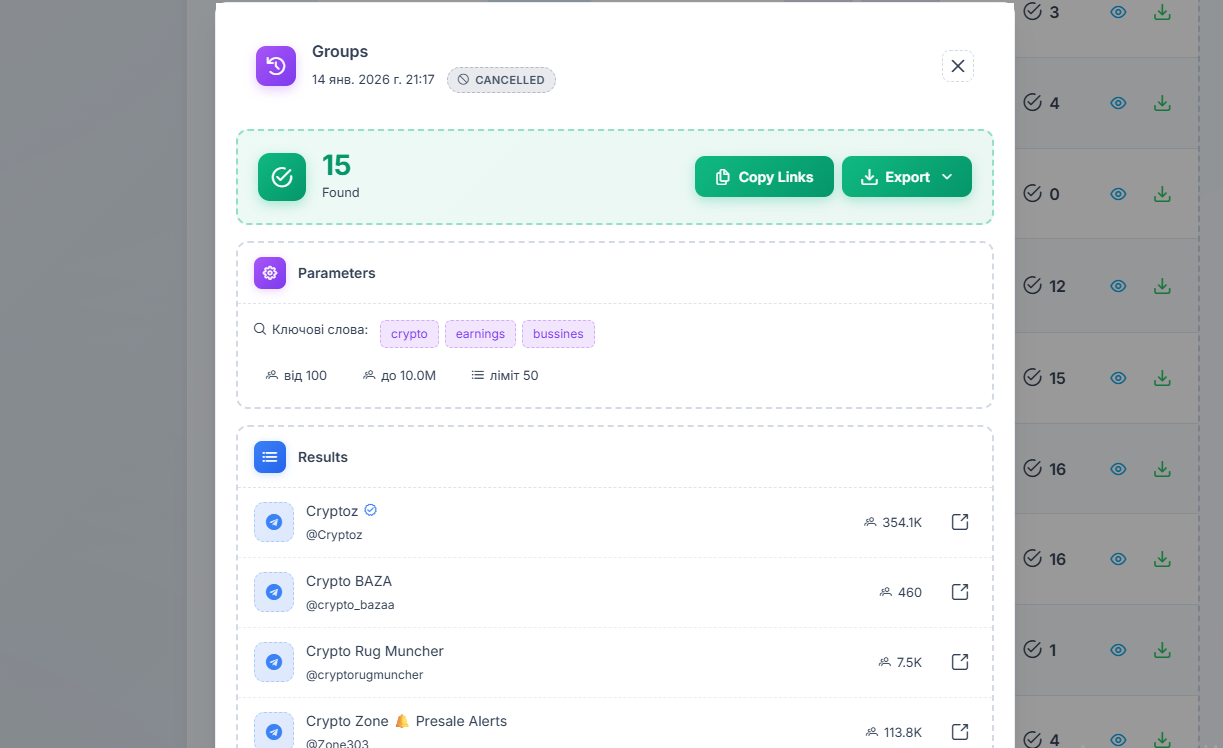
Task: Click the CANCELLED status badge
Action: pos(501,79)
